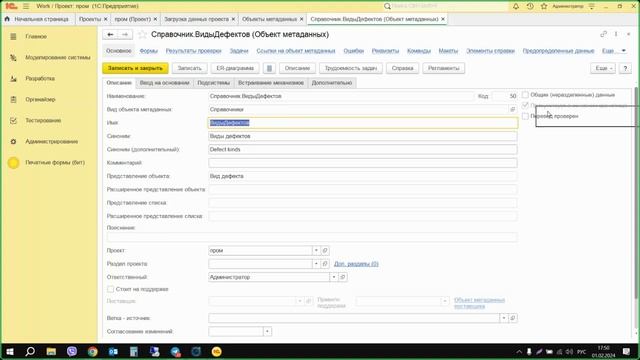Click into the Комментарий input field
The height and width of the screenshot is (360, 640).
click(x=363, y=163)
